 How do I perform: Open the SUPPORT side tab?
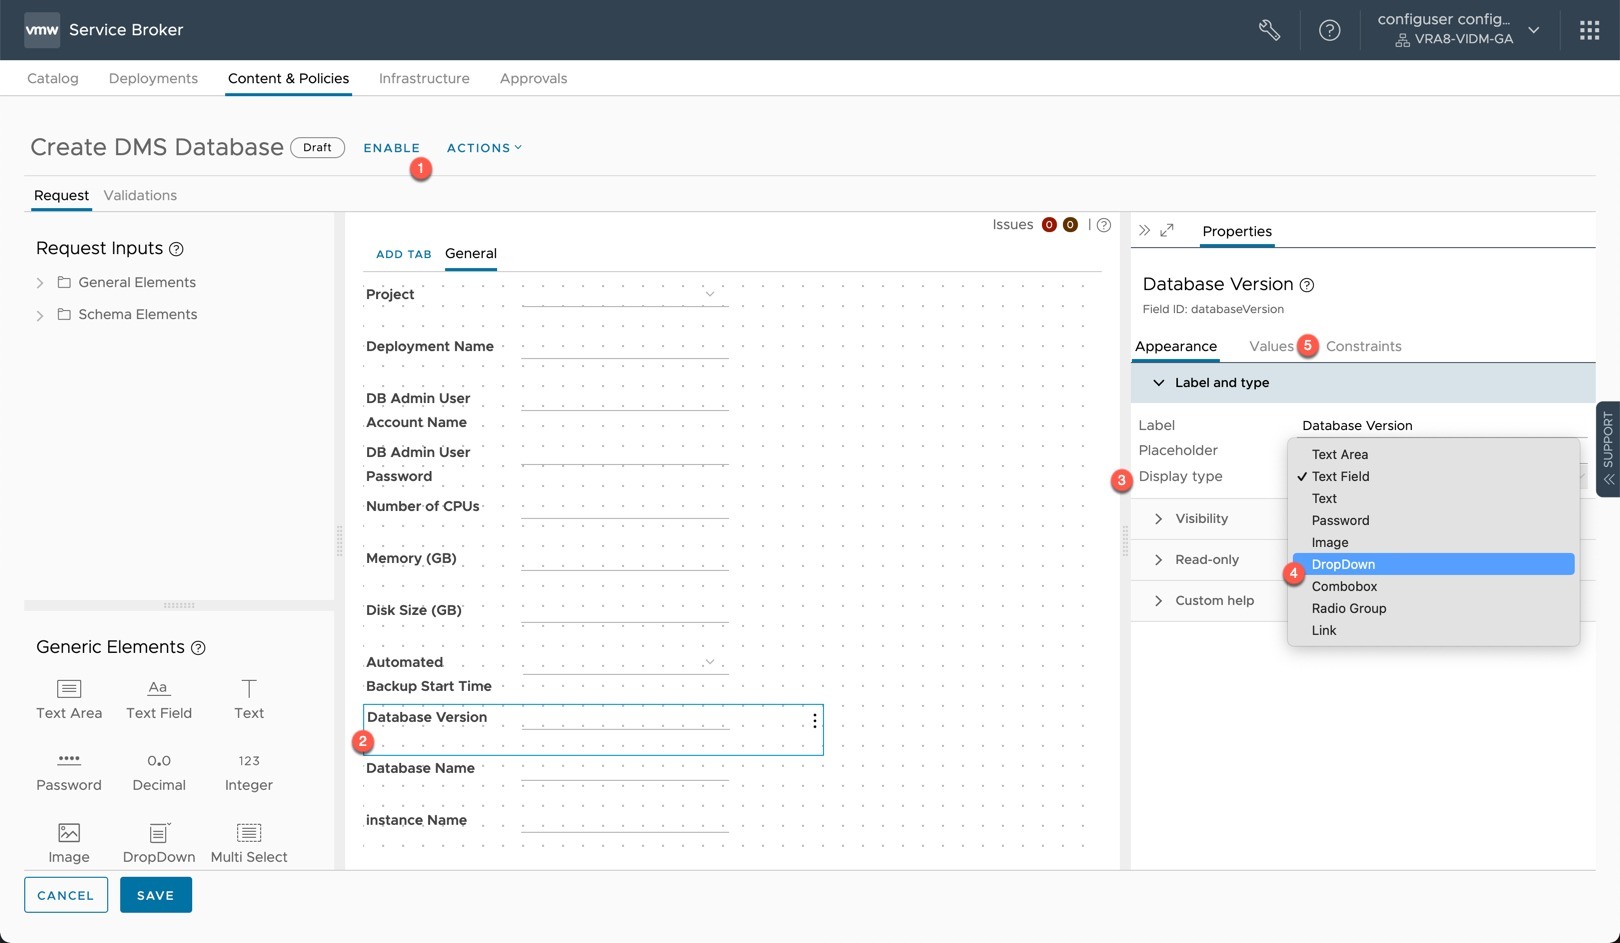1608,449
